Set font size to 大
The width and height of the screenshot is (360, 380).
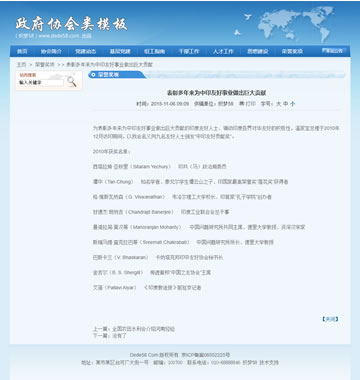(x=279, y=104)
